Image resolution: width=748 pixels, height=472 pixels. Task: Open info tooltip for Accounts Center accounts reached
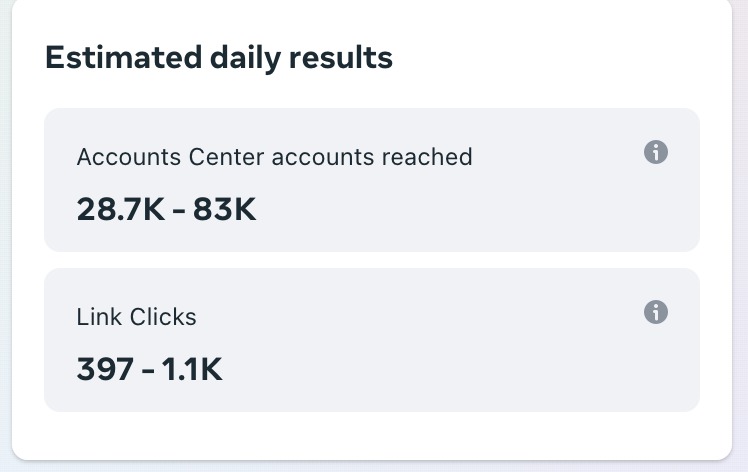(656, 152)
